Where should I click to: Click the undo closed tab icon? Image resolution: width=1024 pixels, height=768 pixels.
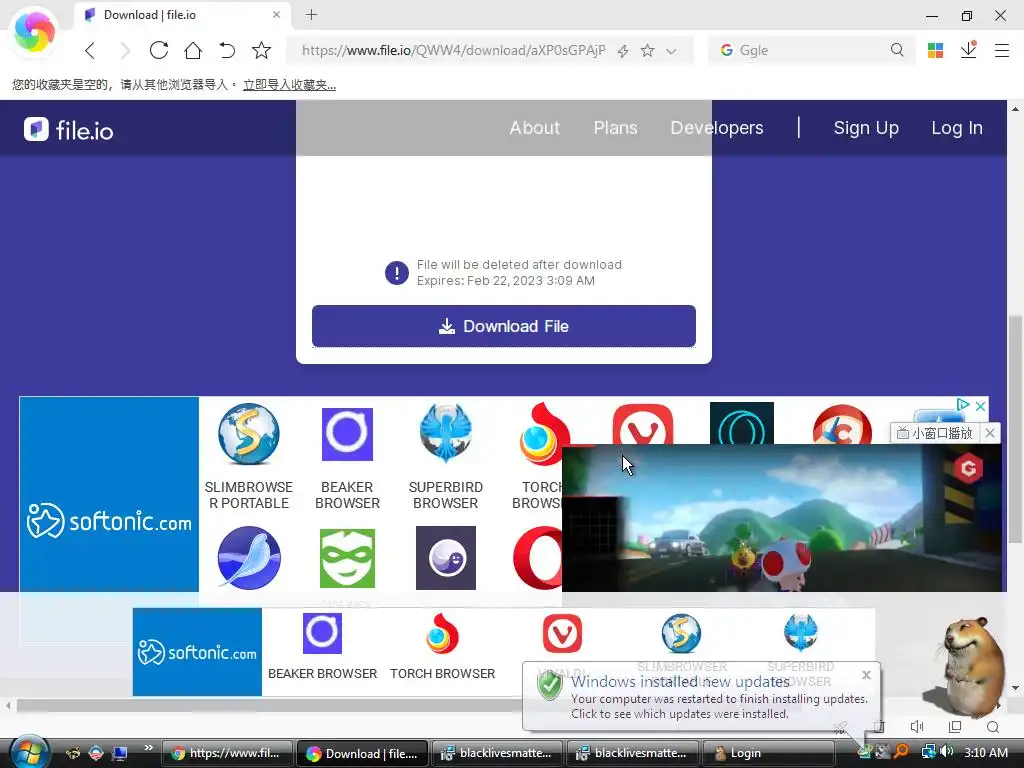(x=227, y=50)
